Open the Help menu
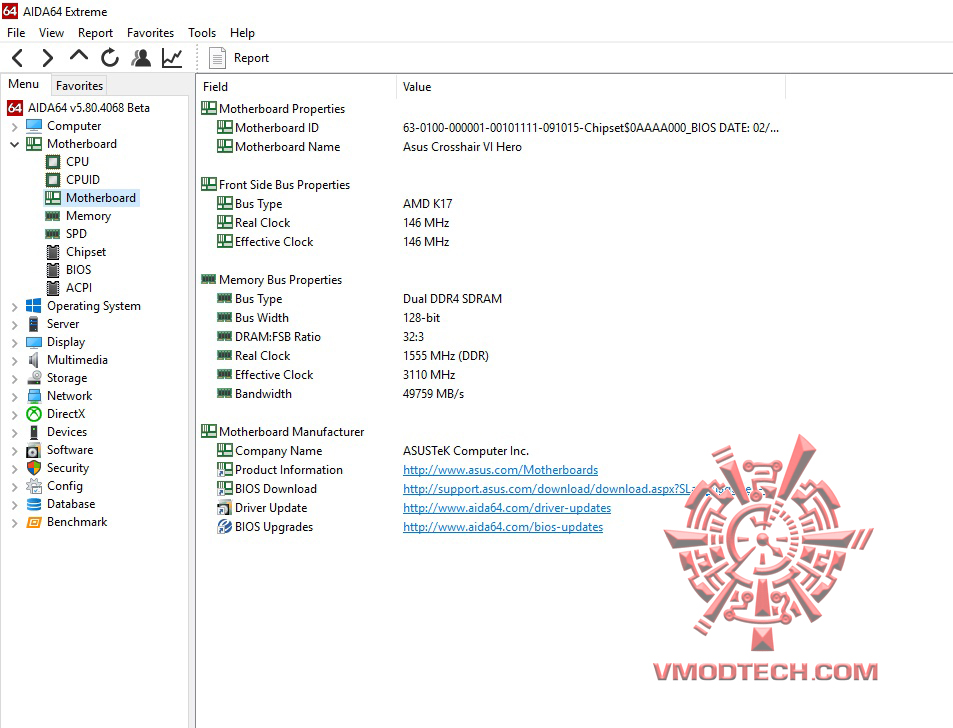This screenshot has height=728, width=953. pyautogui.click(x=242, y=33)
